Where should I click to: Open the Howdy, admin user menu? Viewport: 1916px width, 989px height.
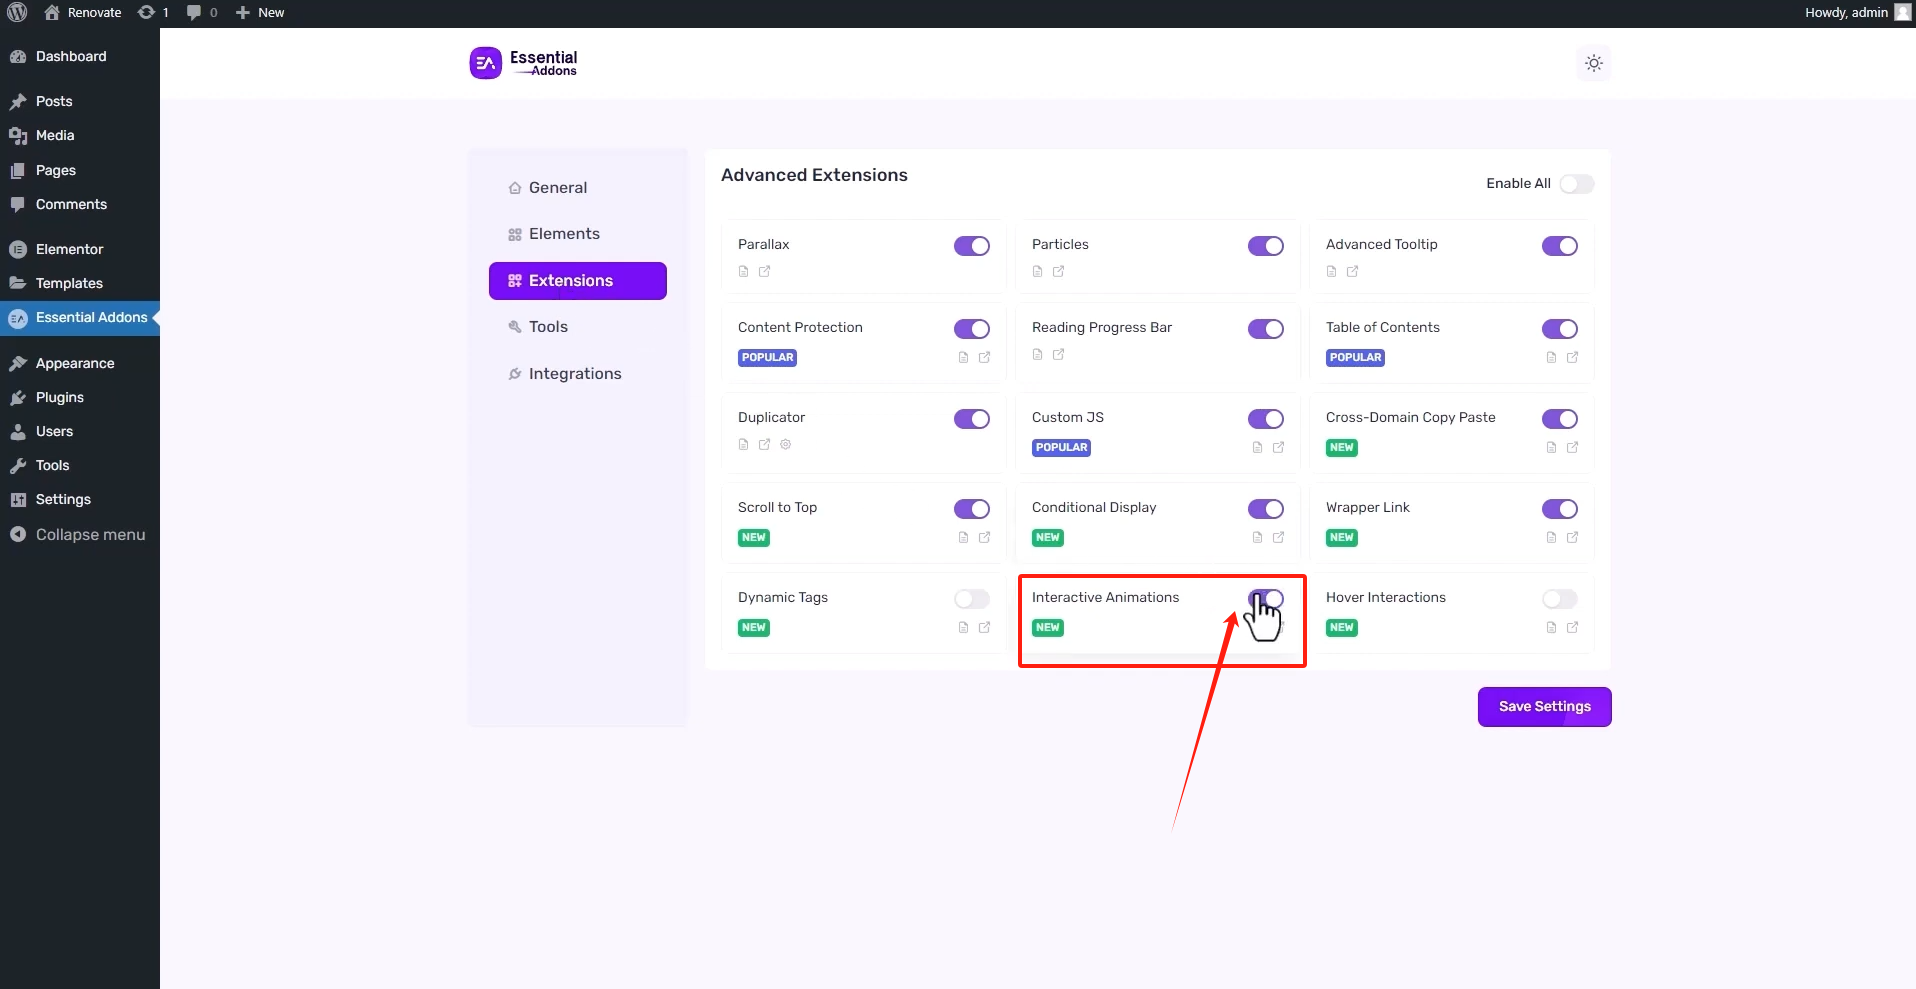(1855, 13)
